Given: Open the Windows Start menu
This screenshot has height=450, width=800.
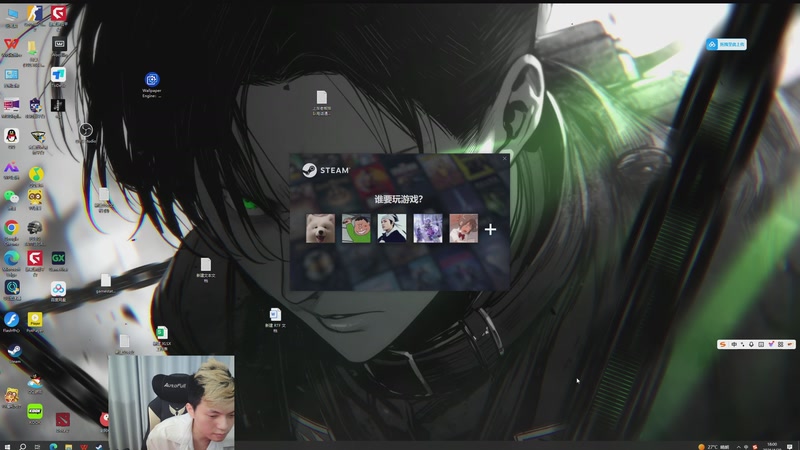Looking at the screenshot, I should 7,446.
